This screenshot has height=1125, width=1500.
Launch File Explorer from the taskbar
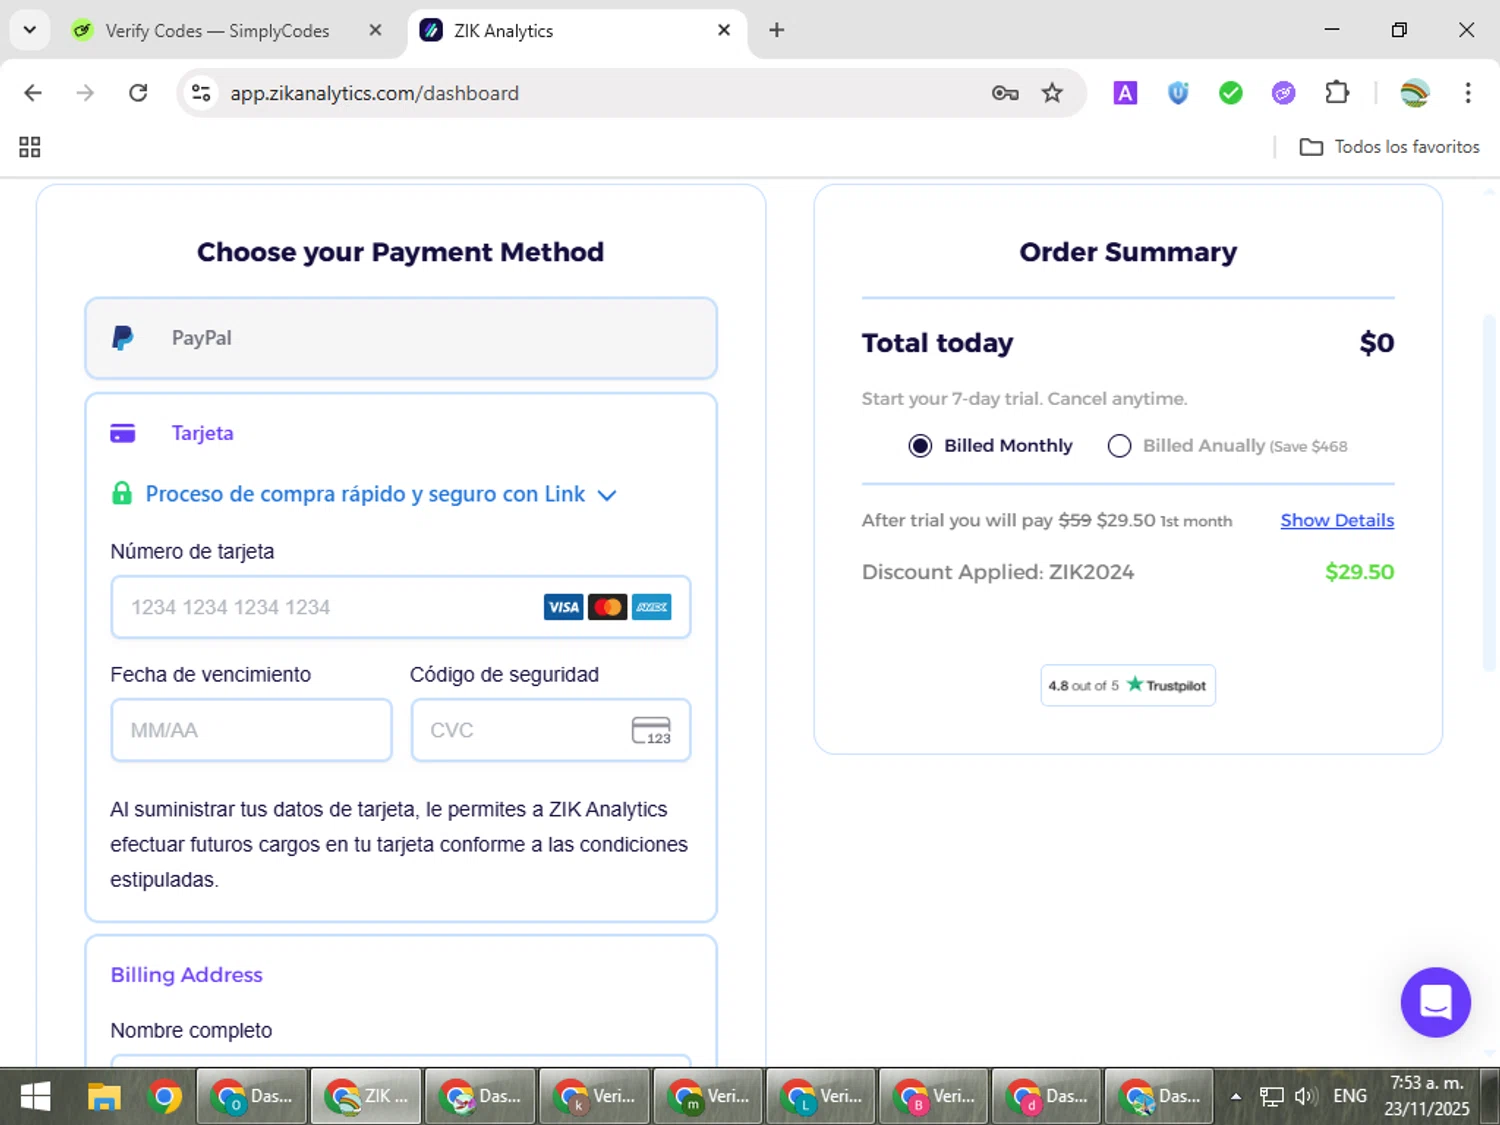click(x=104, y=1097)
